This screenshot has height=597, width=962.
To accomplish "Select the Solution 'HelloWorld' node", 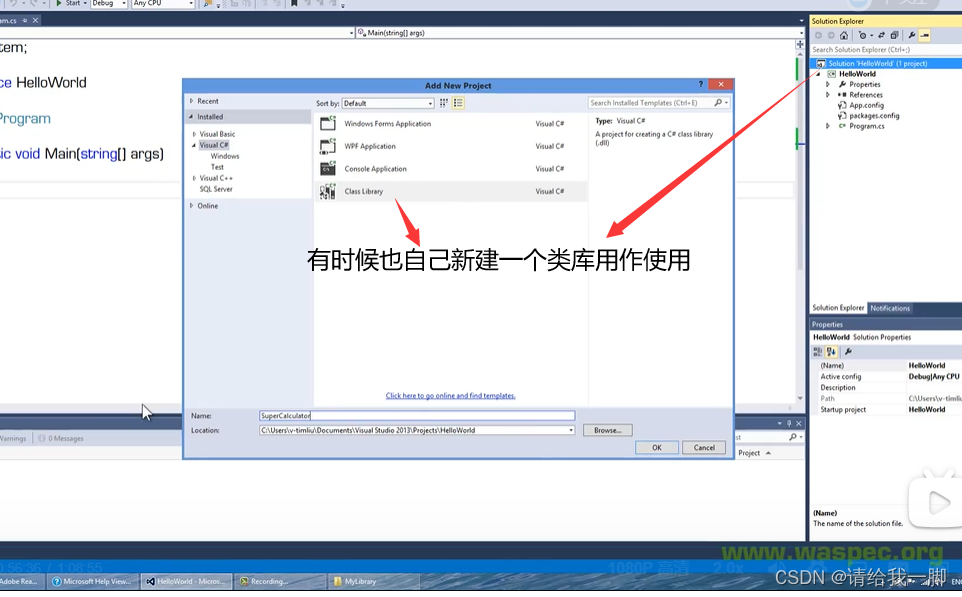I will click(x=877, y=63).
